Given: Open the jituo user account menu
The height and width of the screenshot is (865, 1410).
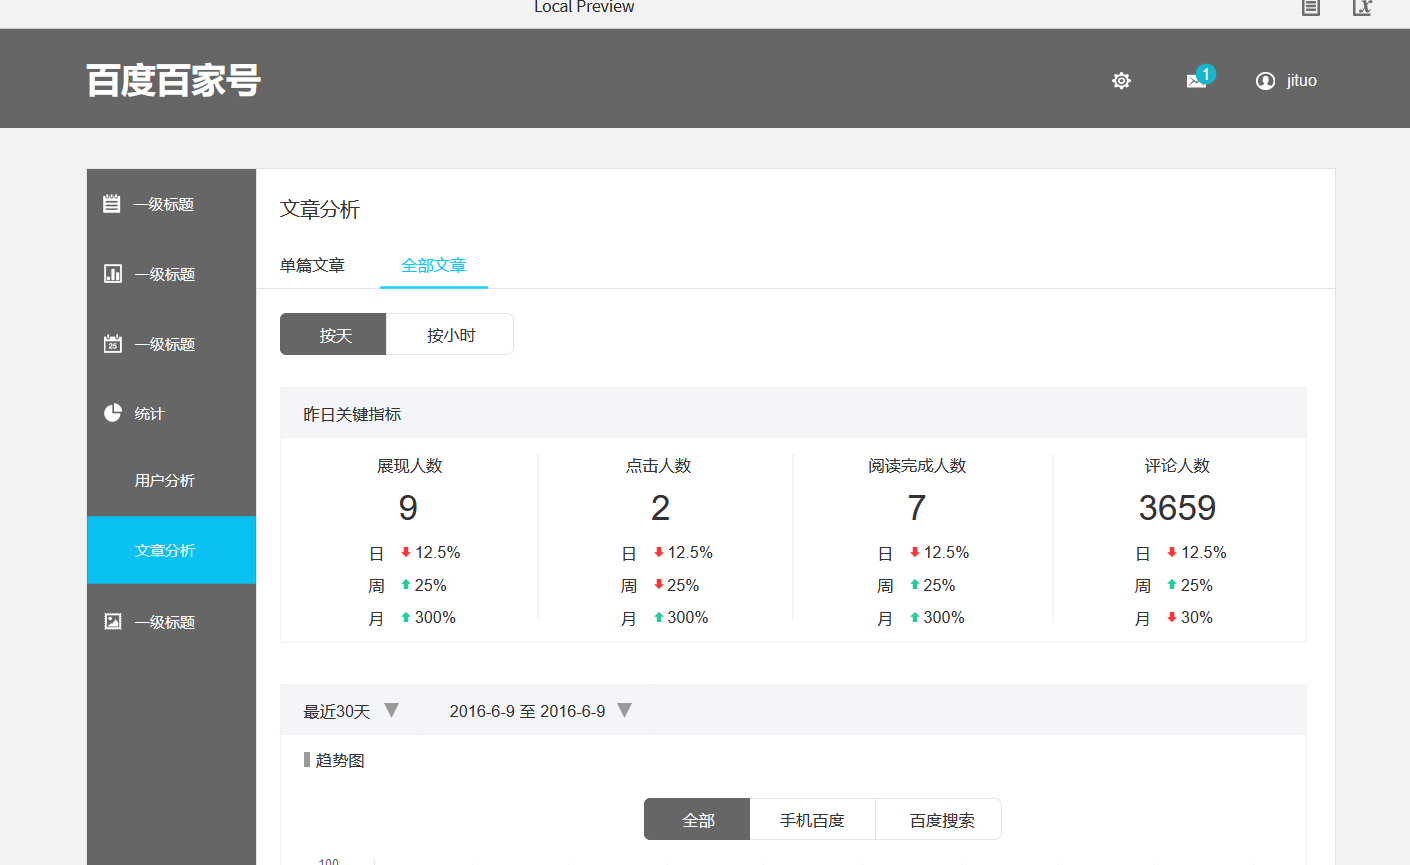Looking at the screenshot, I should [x=1286, y=81].
